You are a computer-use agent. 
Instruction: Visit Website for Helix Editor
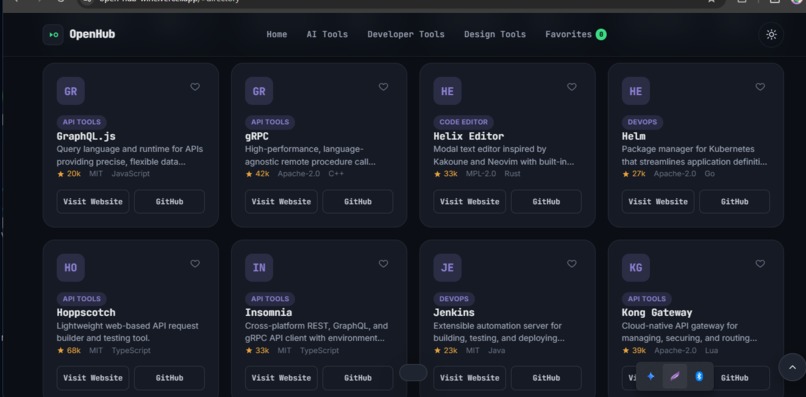pos(470,202)
